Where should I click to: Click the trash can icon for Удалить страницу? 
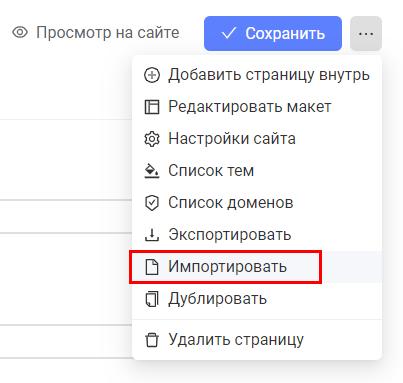(152, 340)
